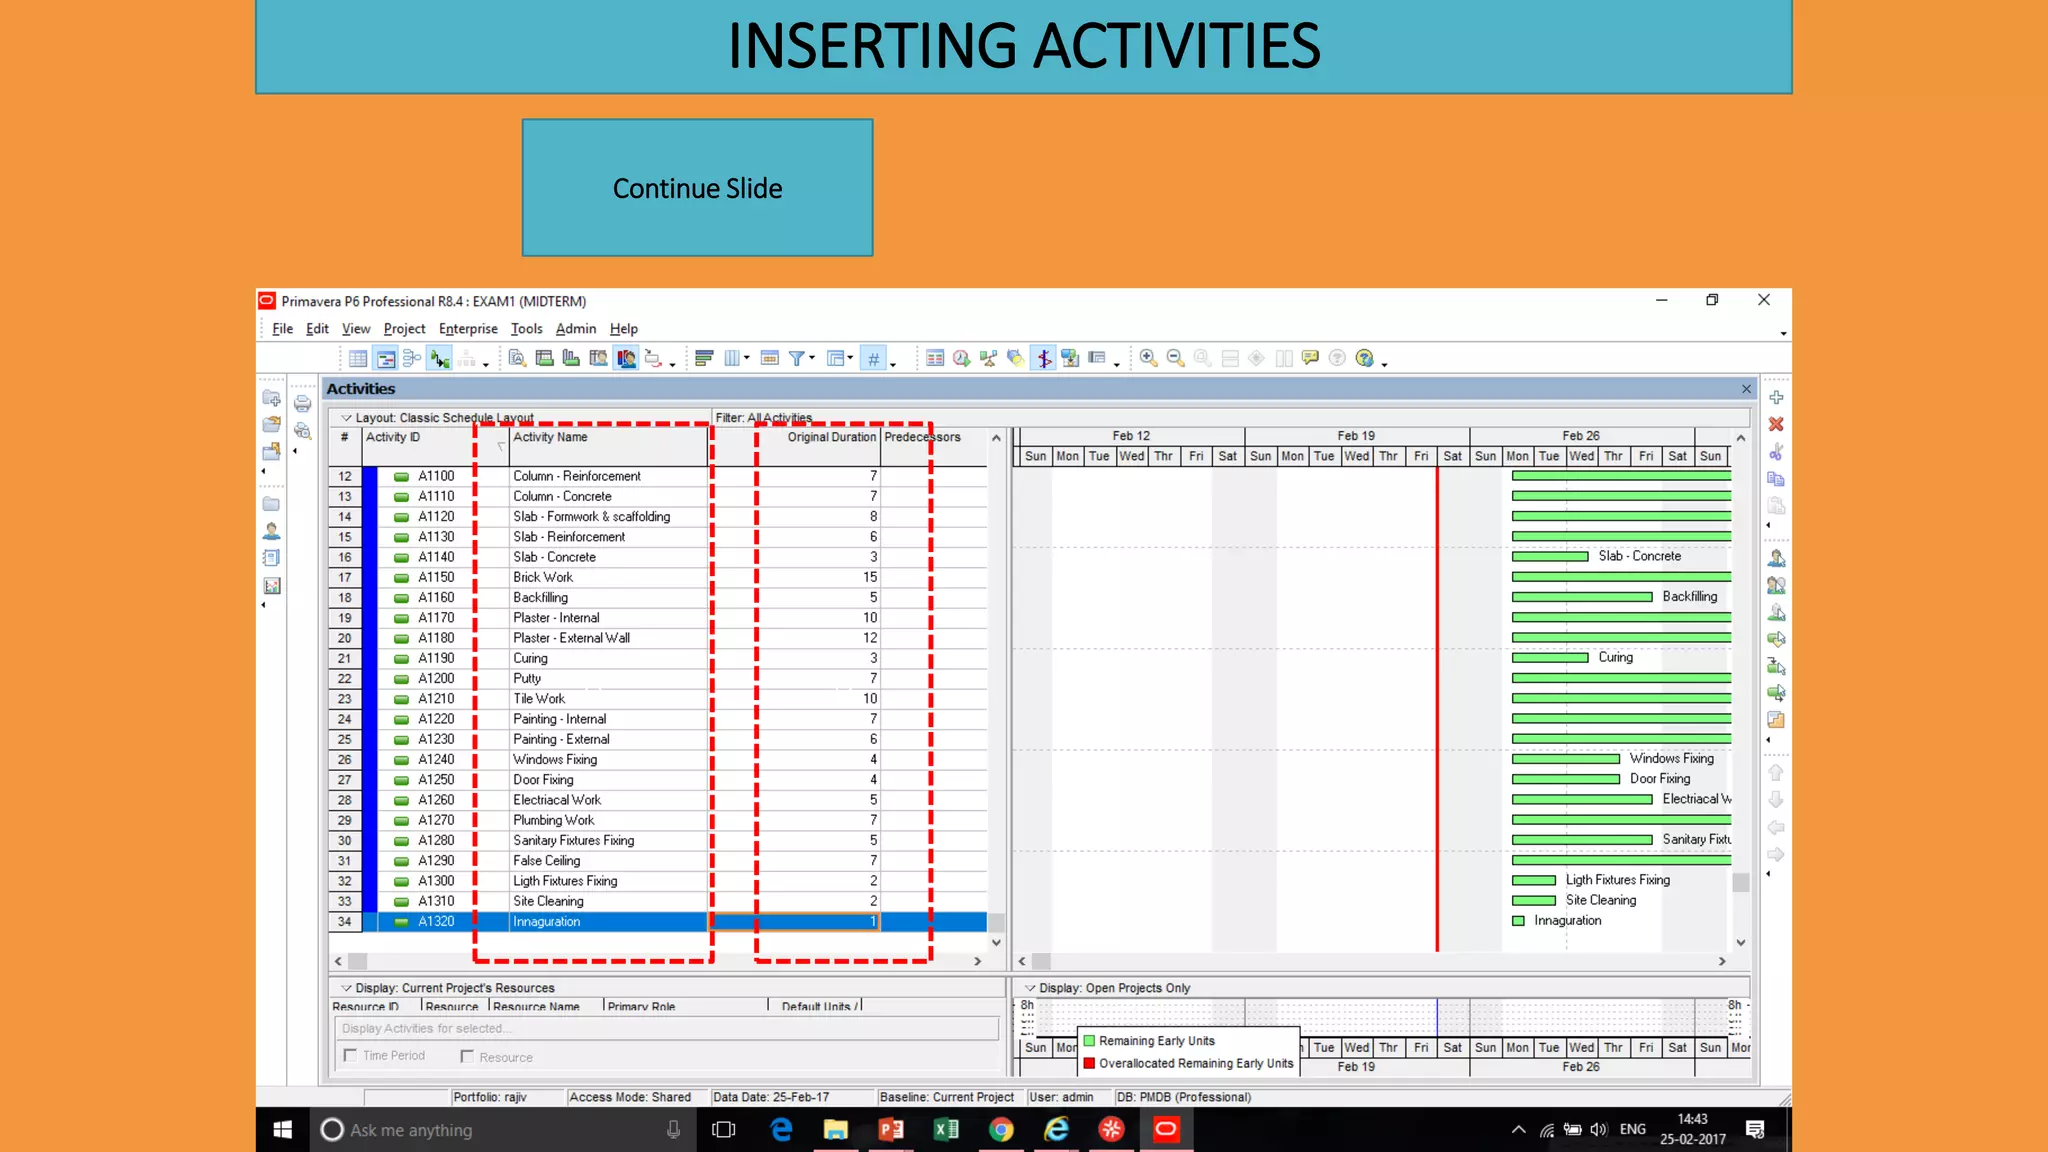Open Display: Current Project's Resources dropdown

(x=347, y=988)
